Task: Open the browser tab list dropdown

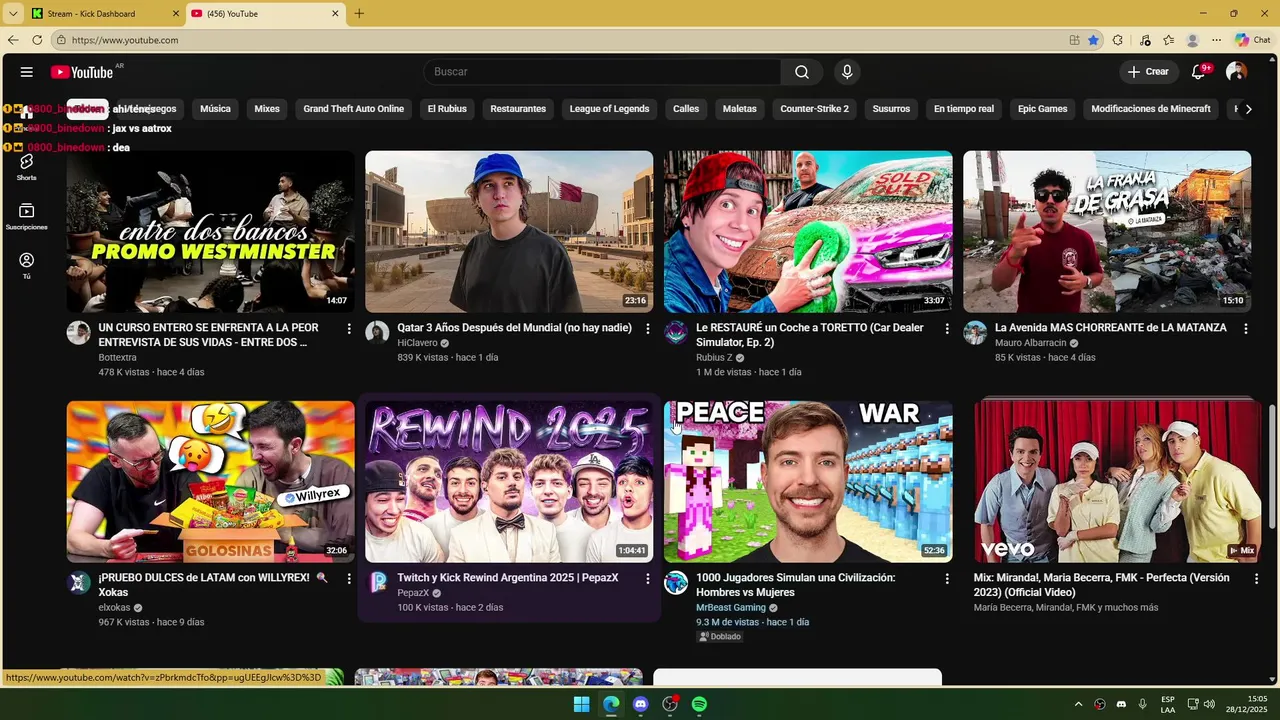Action: 13,13
